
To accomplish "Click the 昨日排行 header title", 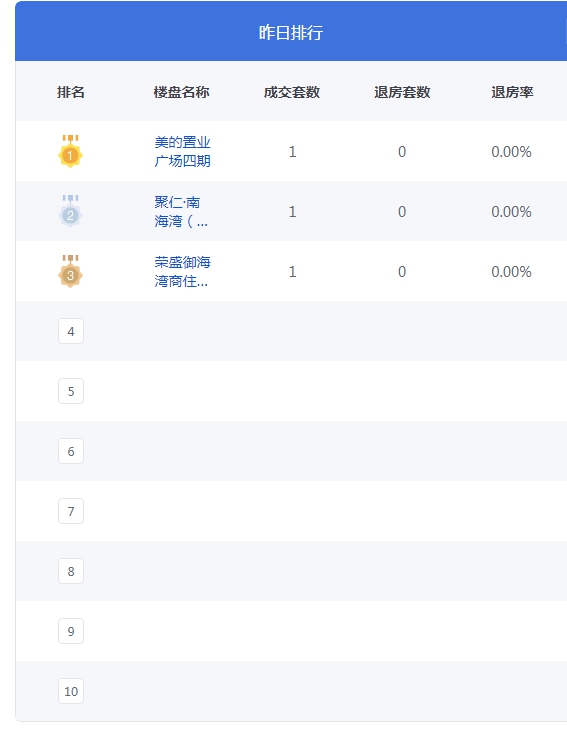I will (x=290, y=33).
